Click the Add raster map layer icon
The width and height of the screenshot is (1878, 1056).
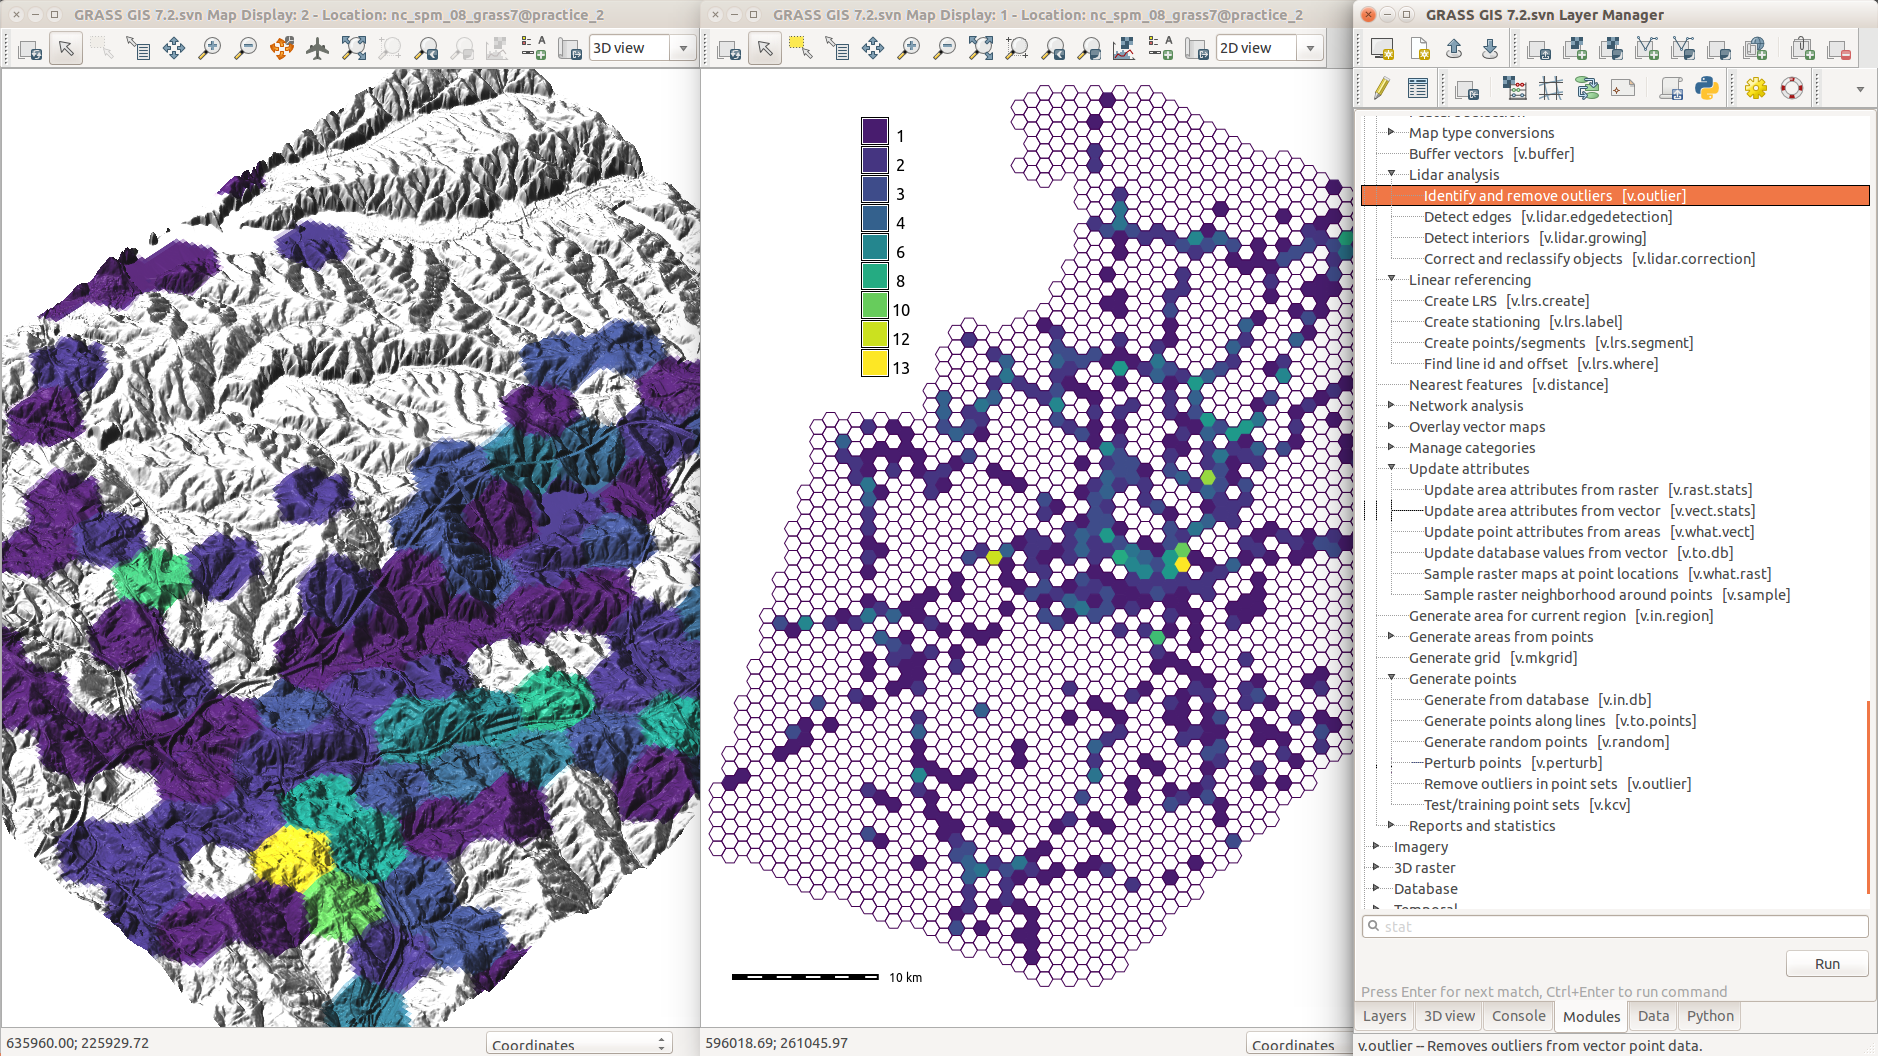1575,49
